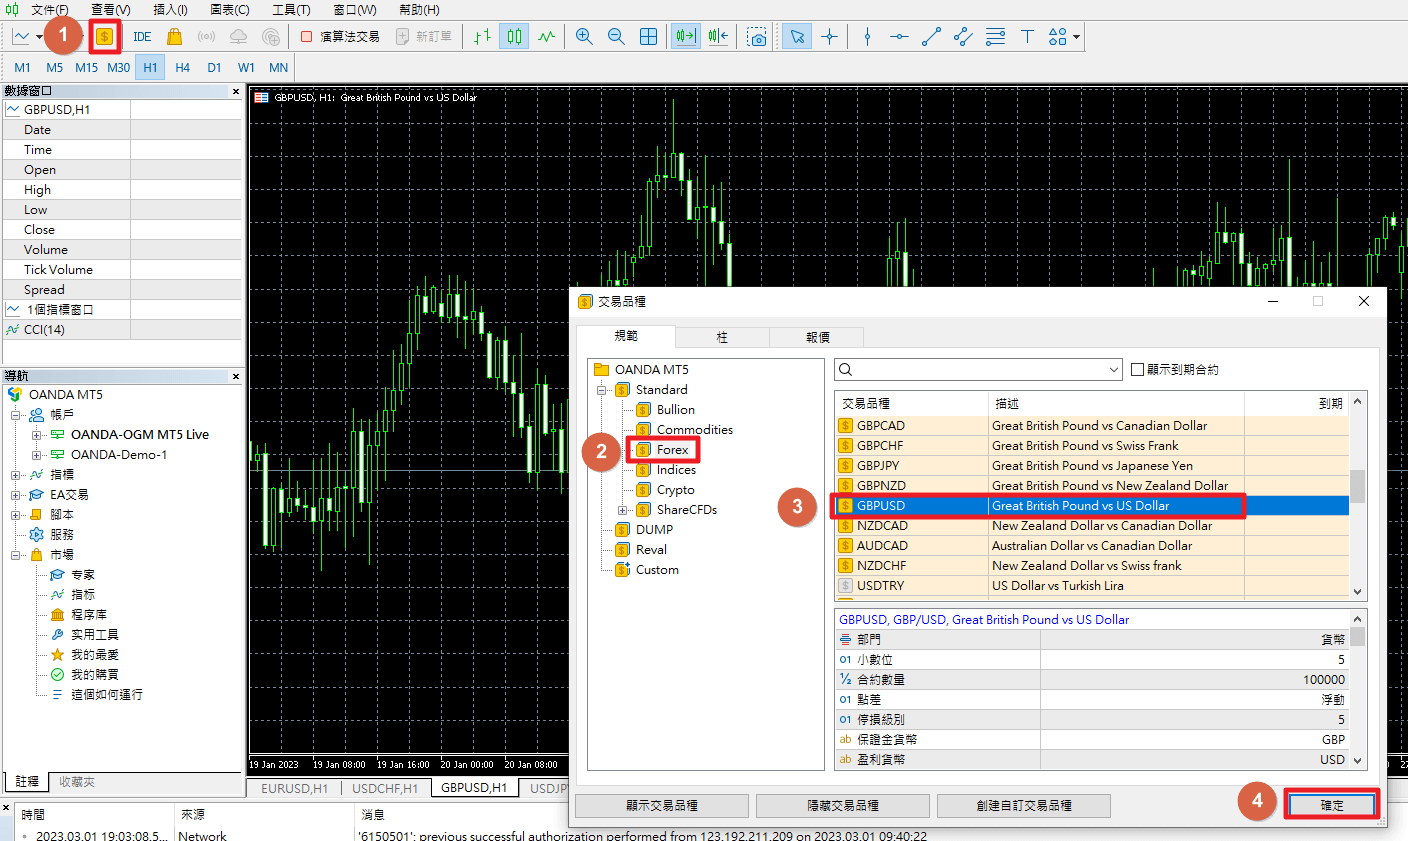Open the IDE MetaEditor button
The height and width of the screenshot is (841, 1408).
click(142, 37)
